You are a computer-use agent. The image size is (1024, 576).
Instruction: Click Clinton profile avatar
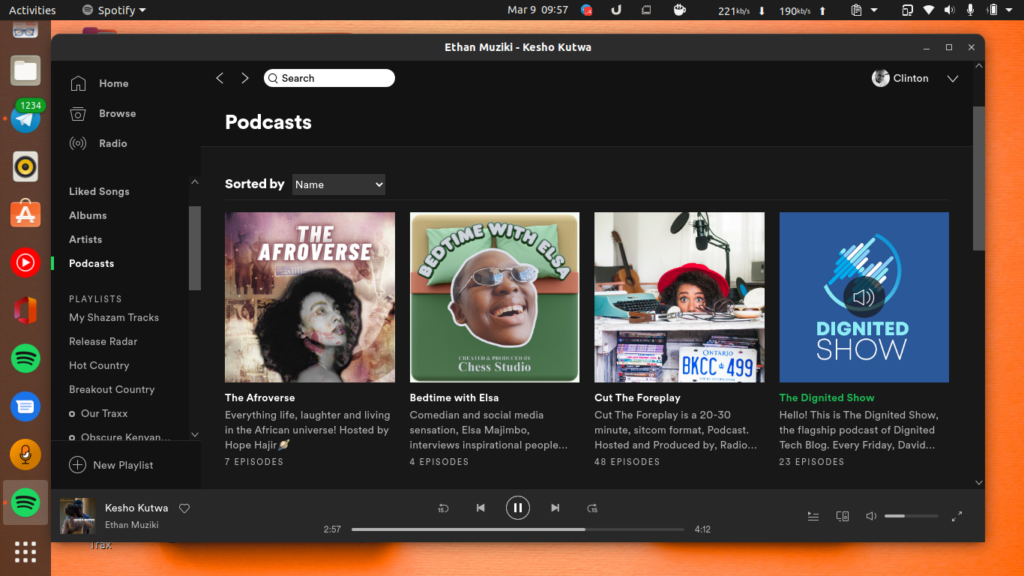coord(880,78)
